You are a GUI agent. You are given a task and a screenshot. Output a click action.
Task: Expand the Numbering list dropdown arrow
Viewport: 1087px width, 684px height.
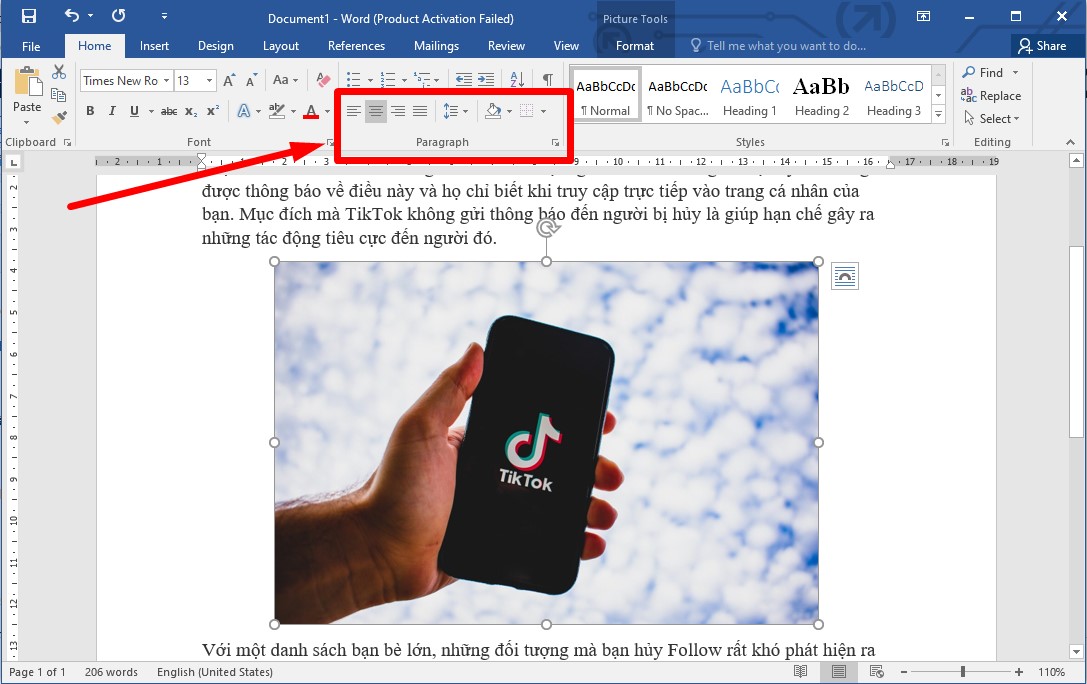pyautogui.click(x=404, y=80)
